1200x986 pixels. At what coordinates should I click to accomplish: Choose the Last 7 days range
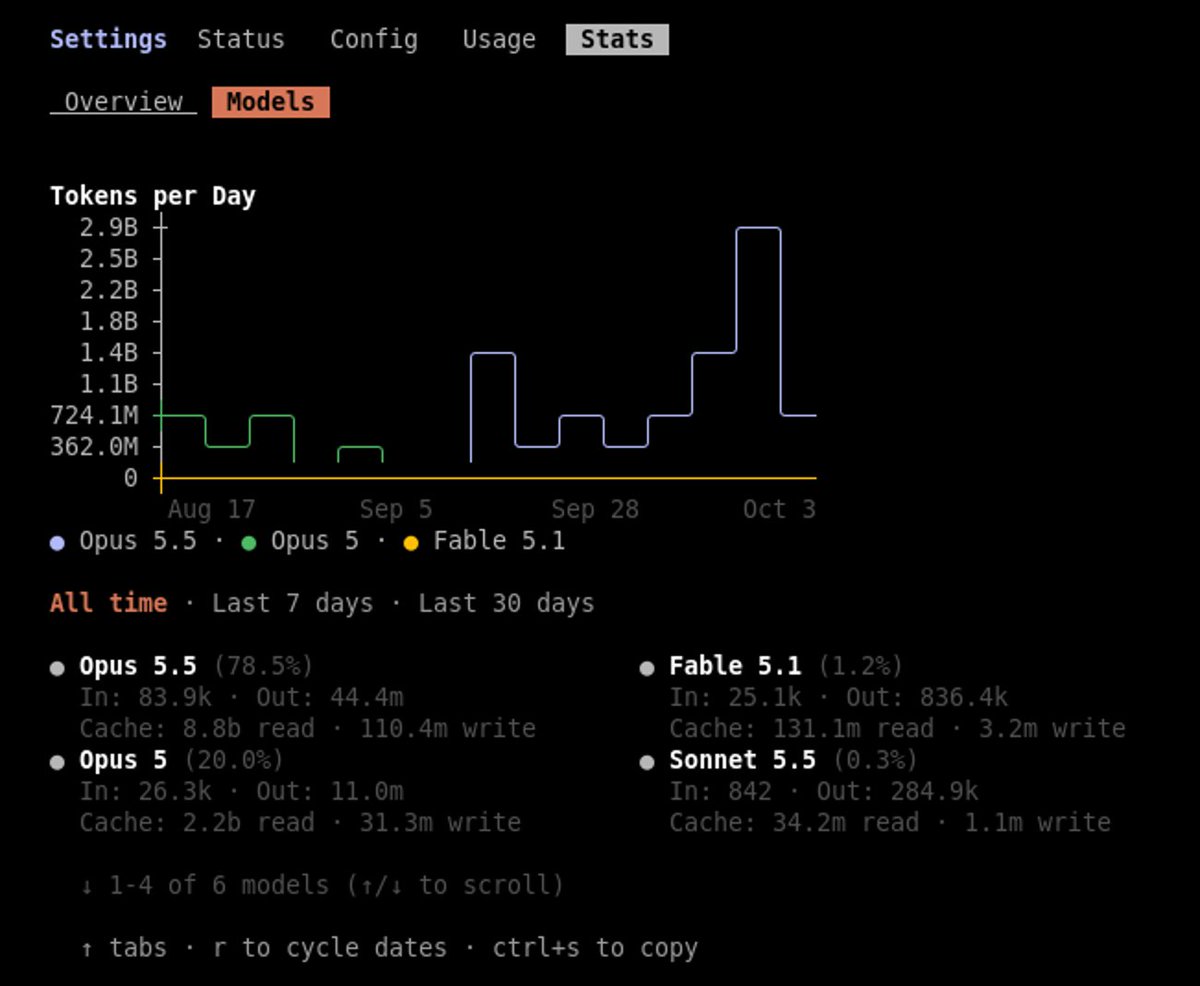[292, 603]
